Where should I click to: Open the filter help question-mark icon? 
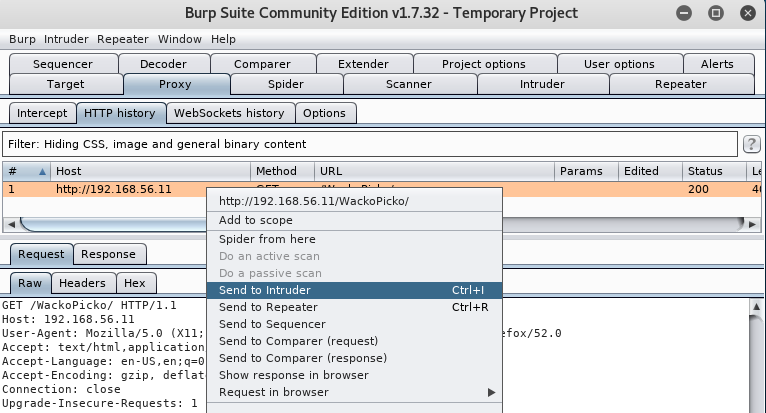pyautogui.click(x=751, y=144)
